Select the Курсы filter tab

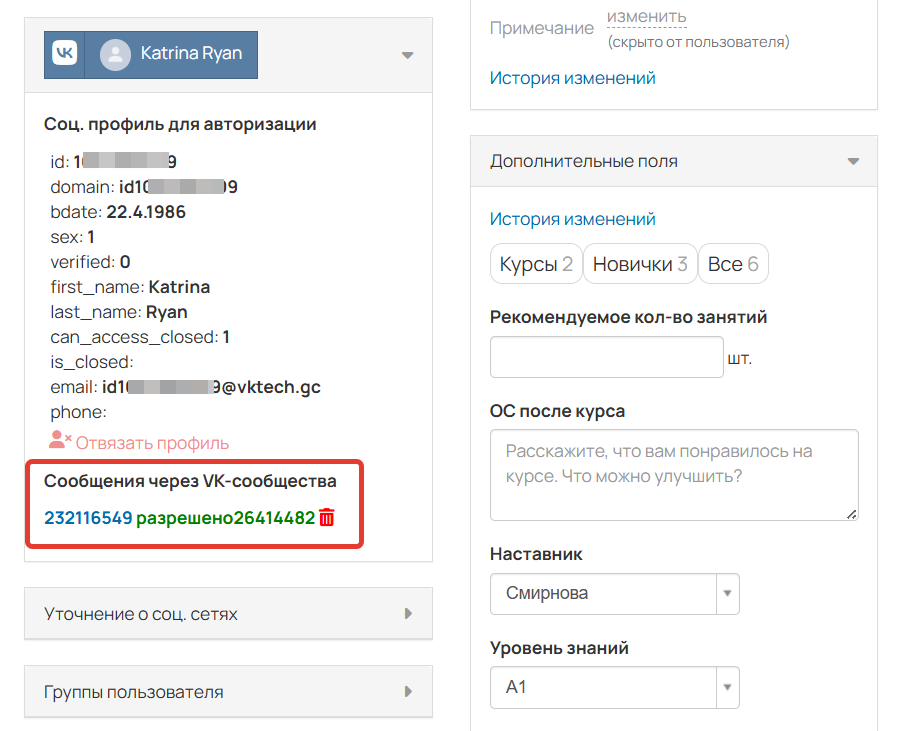(536, 263)
